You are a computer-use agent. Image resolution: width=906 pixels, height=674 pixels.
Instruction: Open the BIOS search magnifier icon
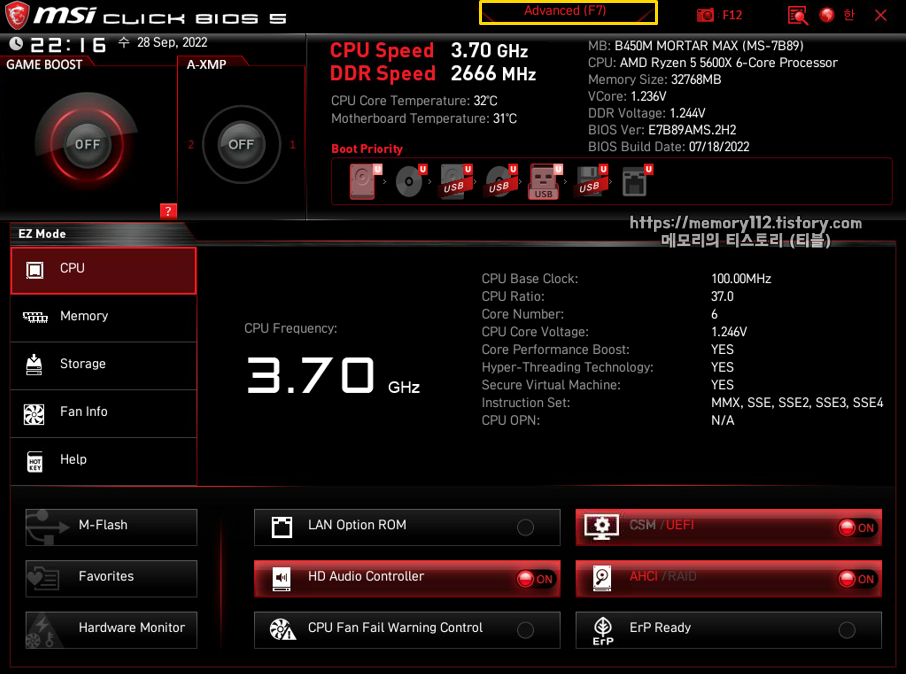pos(797,15)
